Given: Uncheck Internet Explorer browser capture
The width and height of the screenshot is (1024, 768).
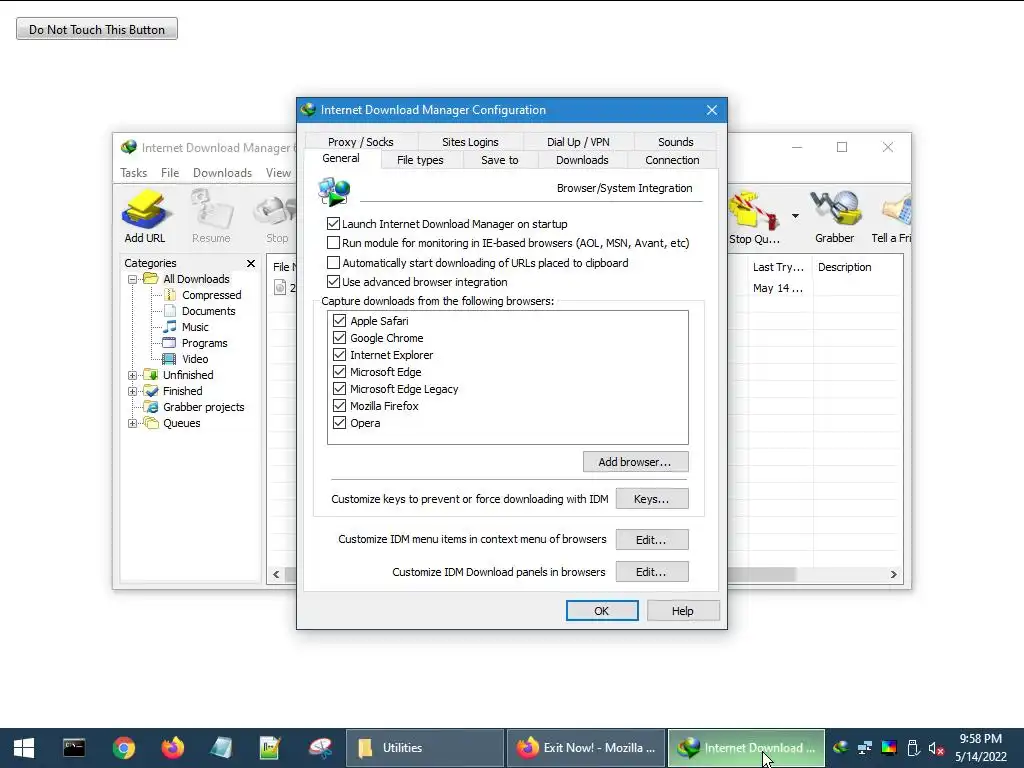Looking at the screenshot, I should [x=339, y=355].
